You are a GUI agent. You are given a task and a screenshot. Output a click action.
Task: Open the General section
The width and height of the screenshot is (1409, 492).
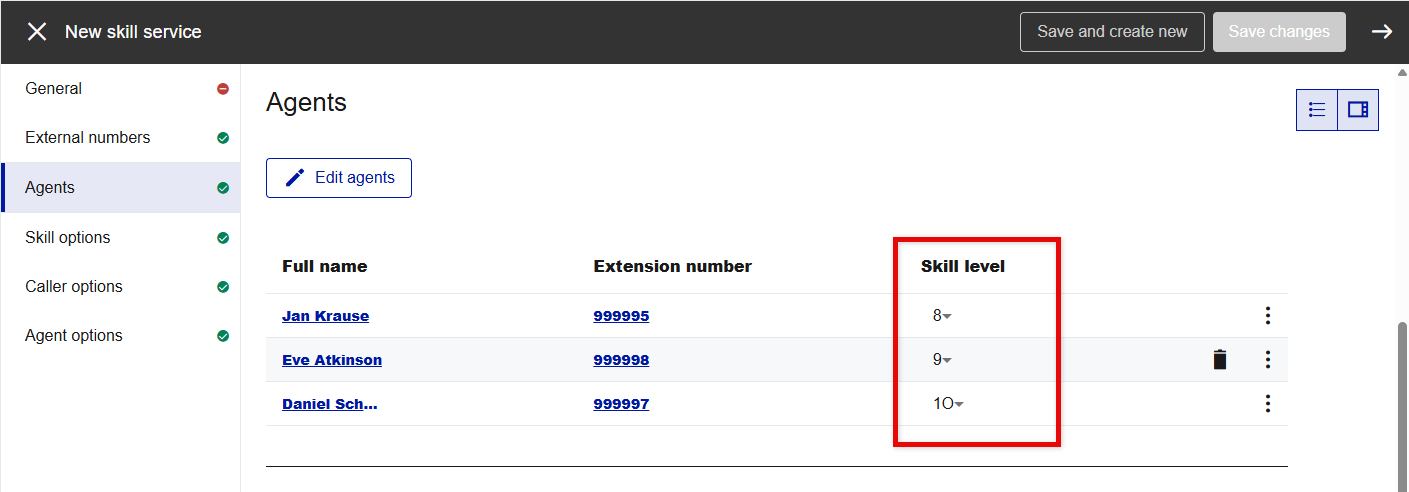click(54, 89)
